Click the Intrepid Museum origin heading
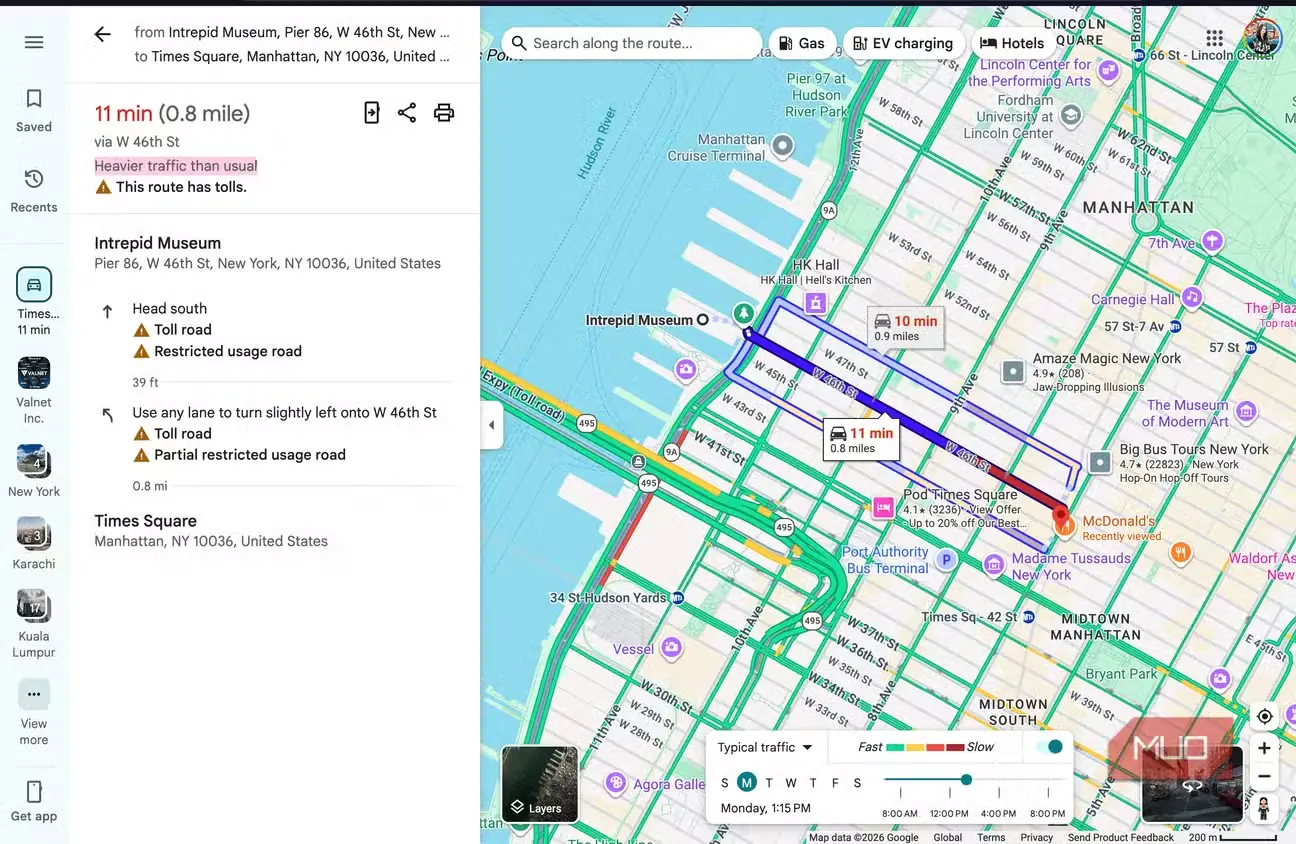 tap(158, 243)
